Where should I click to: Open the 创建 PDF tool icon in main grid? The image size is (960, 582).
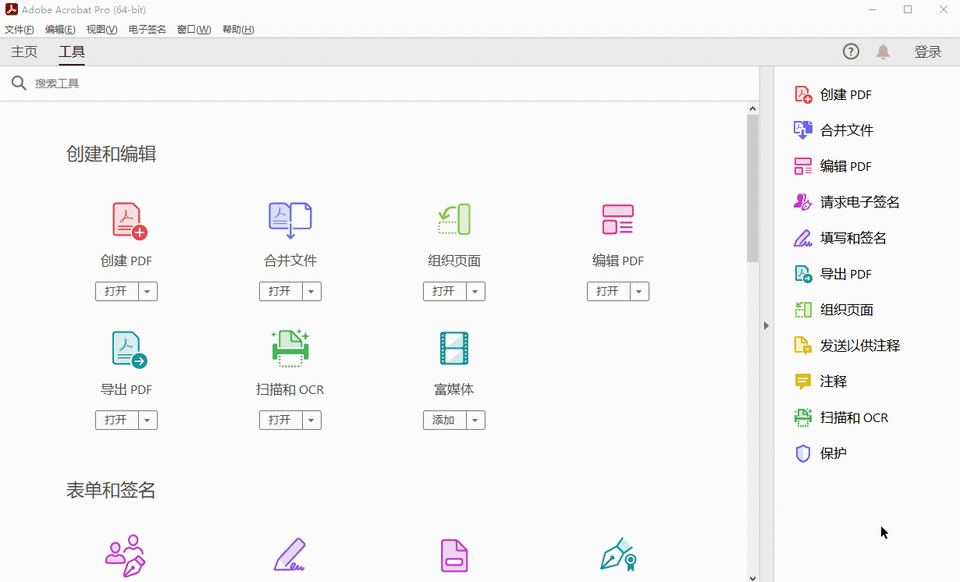[x=129, y=221]
